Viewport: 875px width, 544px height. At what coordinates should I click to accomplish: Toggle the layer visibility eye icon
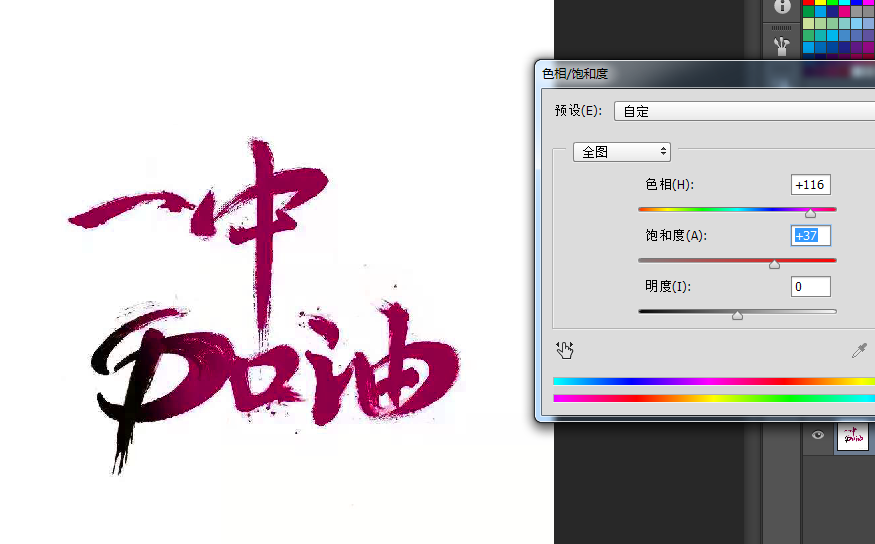818,435
